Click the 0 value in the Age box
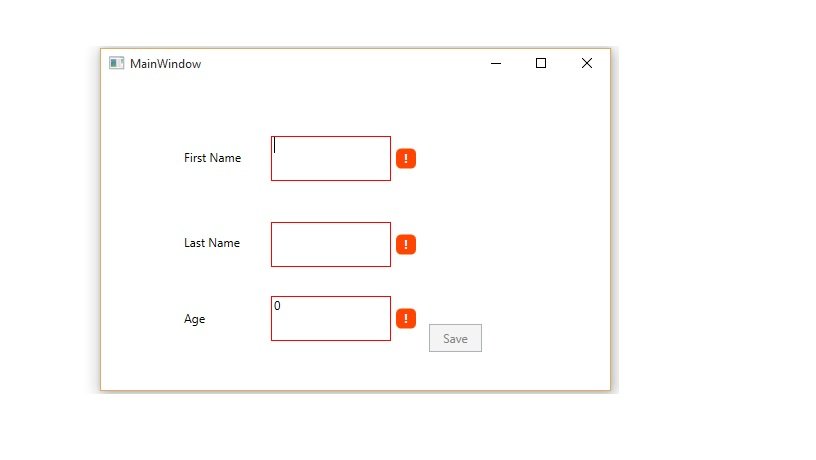Image resolution: width=816 pixels, height=460 pixels. pyautogui.click(x=277, y=306)
